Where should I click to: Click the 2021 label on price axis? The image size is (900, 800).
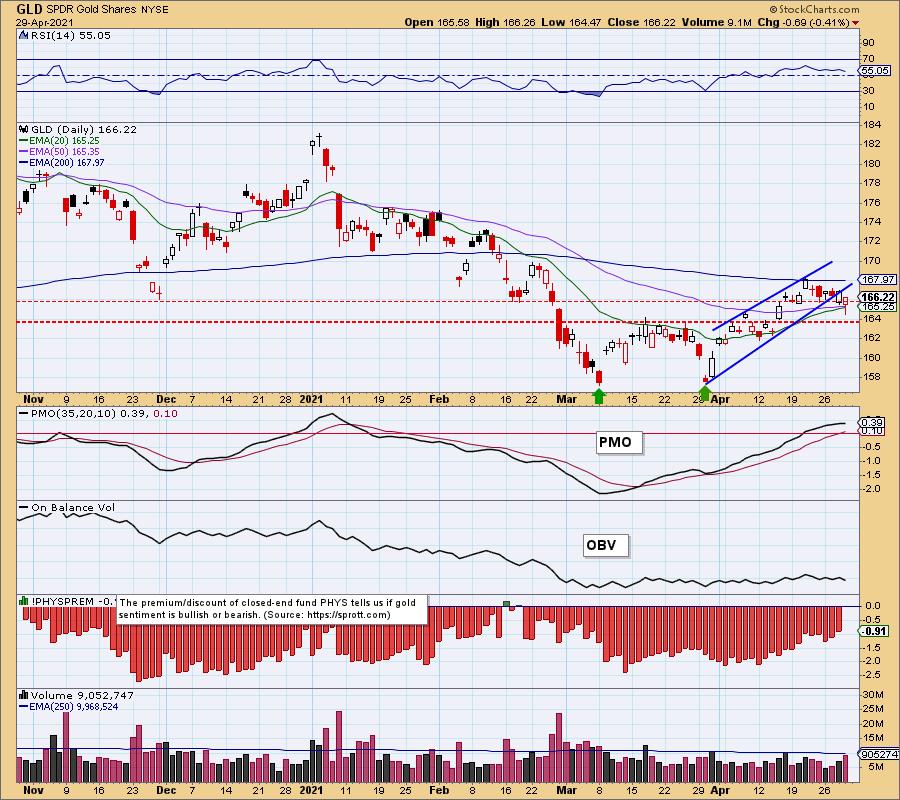[x=312, y=399]
